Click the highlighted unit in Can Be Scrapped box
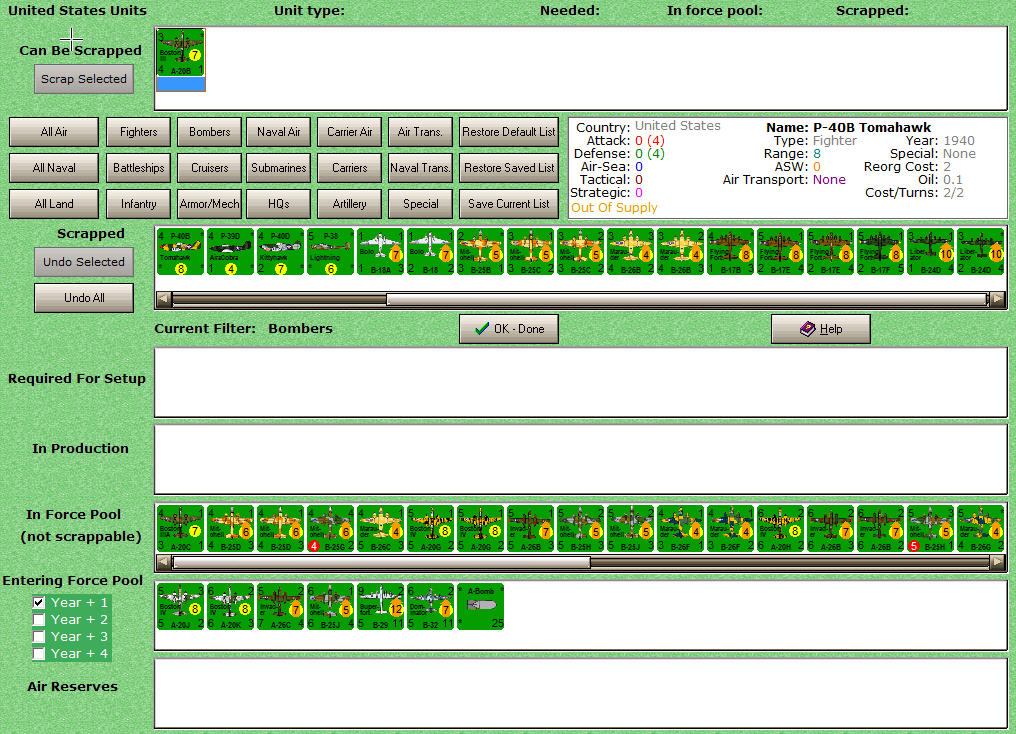The width and height of the screenshot is (1016, 734). (180, 55)
